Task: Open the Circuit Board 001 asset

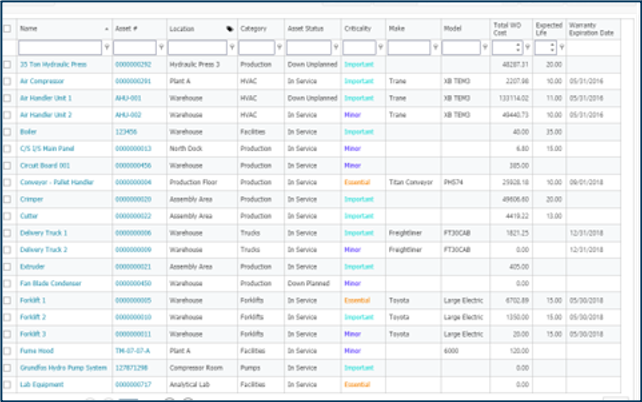Action: (45, 165)
